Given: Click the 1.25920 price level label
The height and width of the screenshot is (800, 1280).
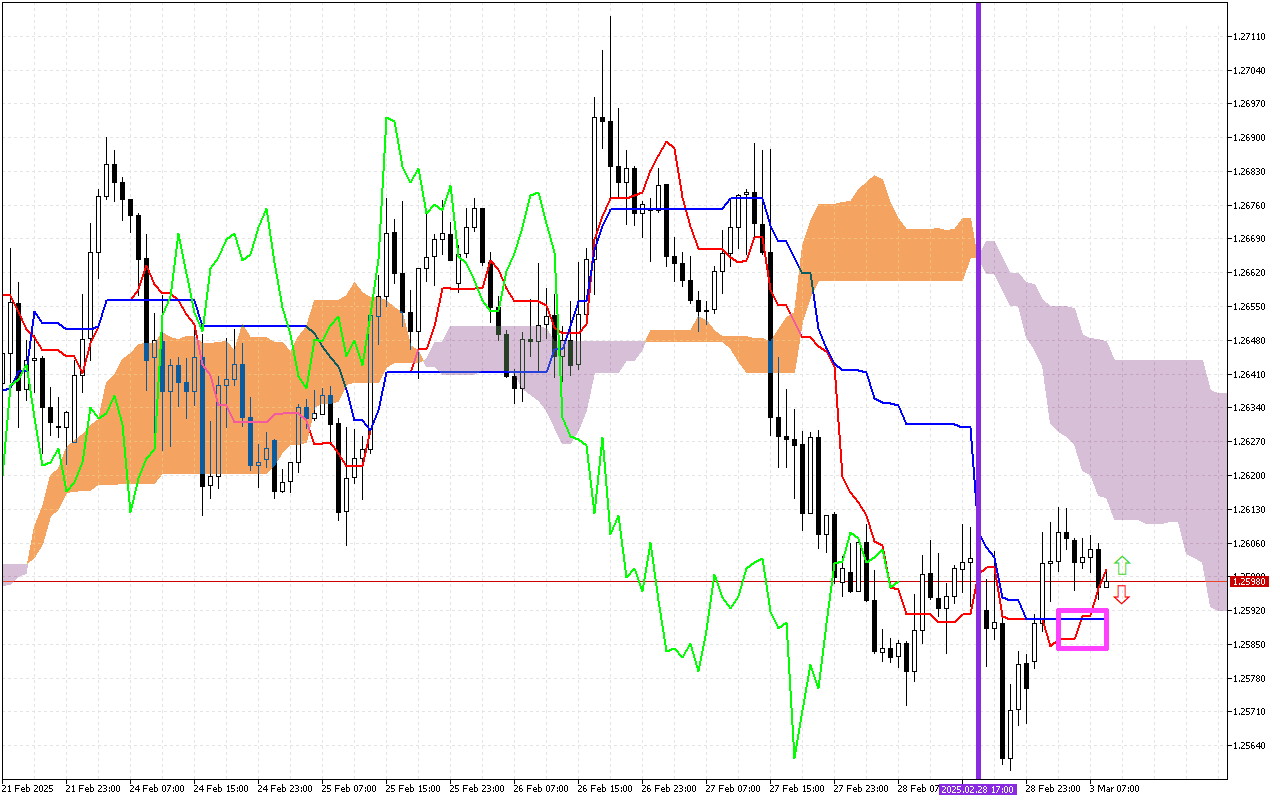Looking at the screenshot, I should (x=1250, y=611).
